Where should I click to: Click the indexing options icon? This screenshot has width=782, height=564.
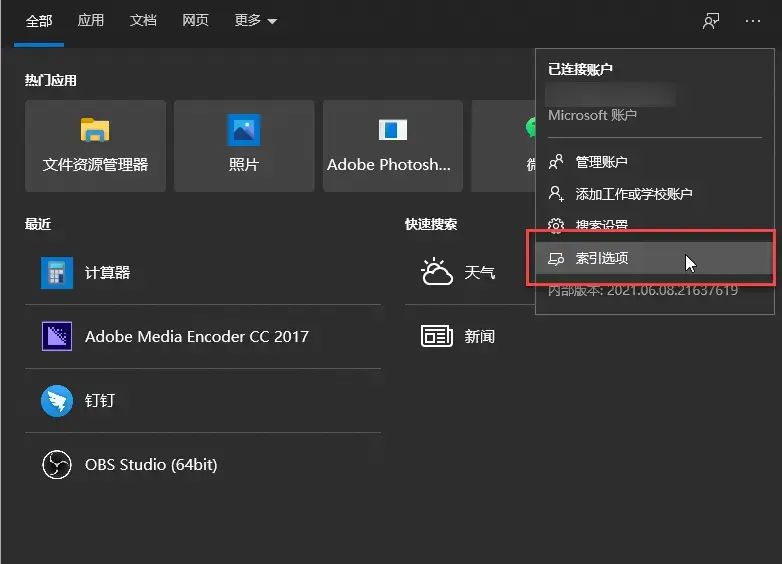(556, 258)
